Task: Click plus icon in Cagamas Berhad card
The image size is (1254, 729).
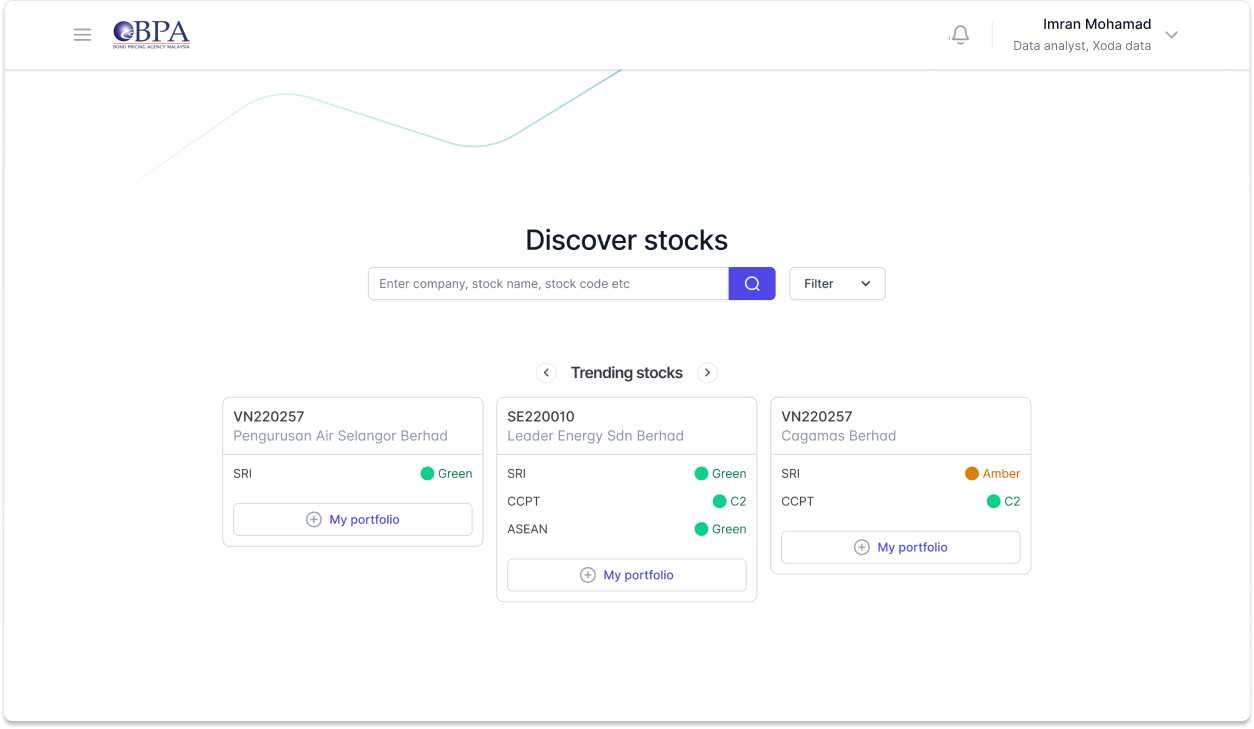Action: 862,547
